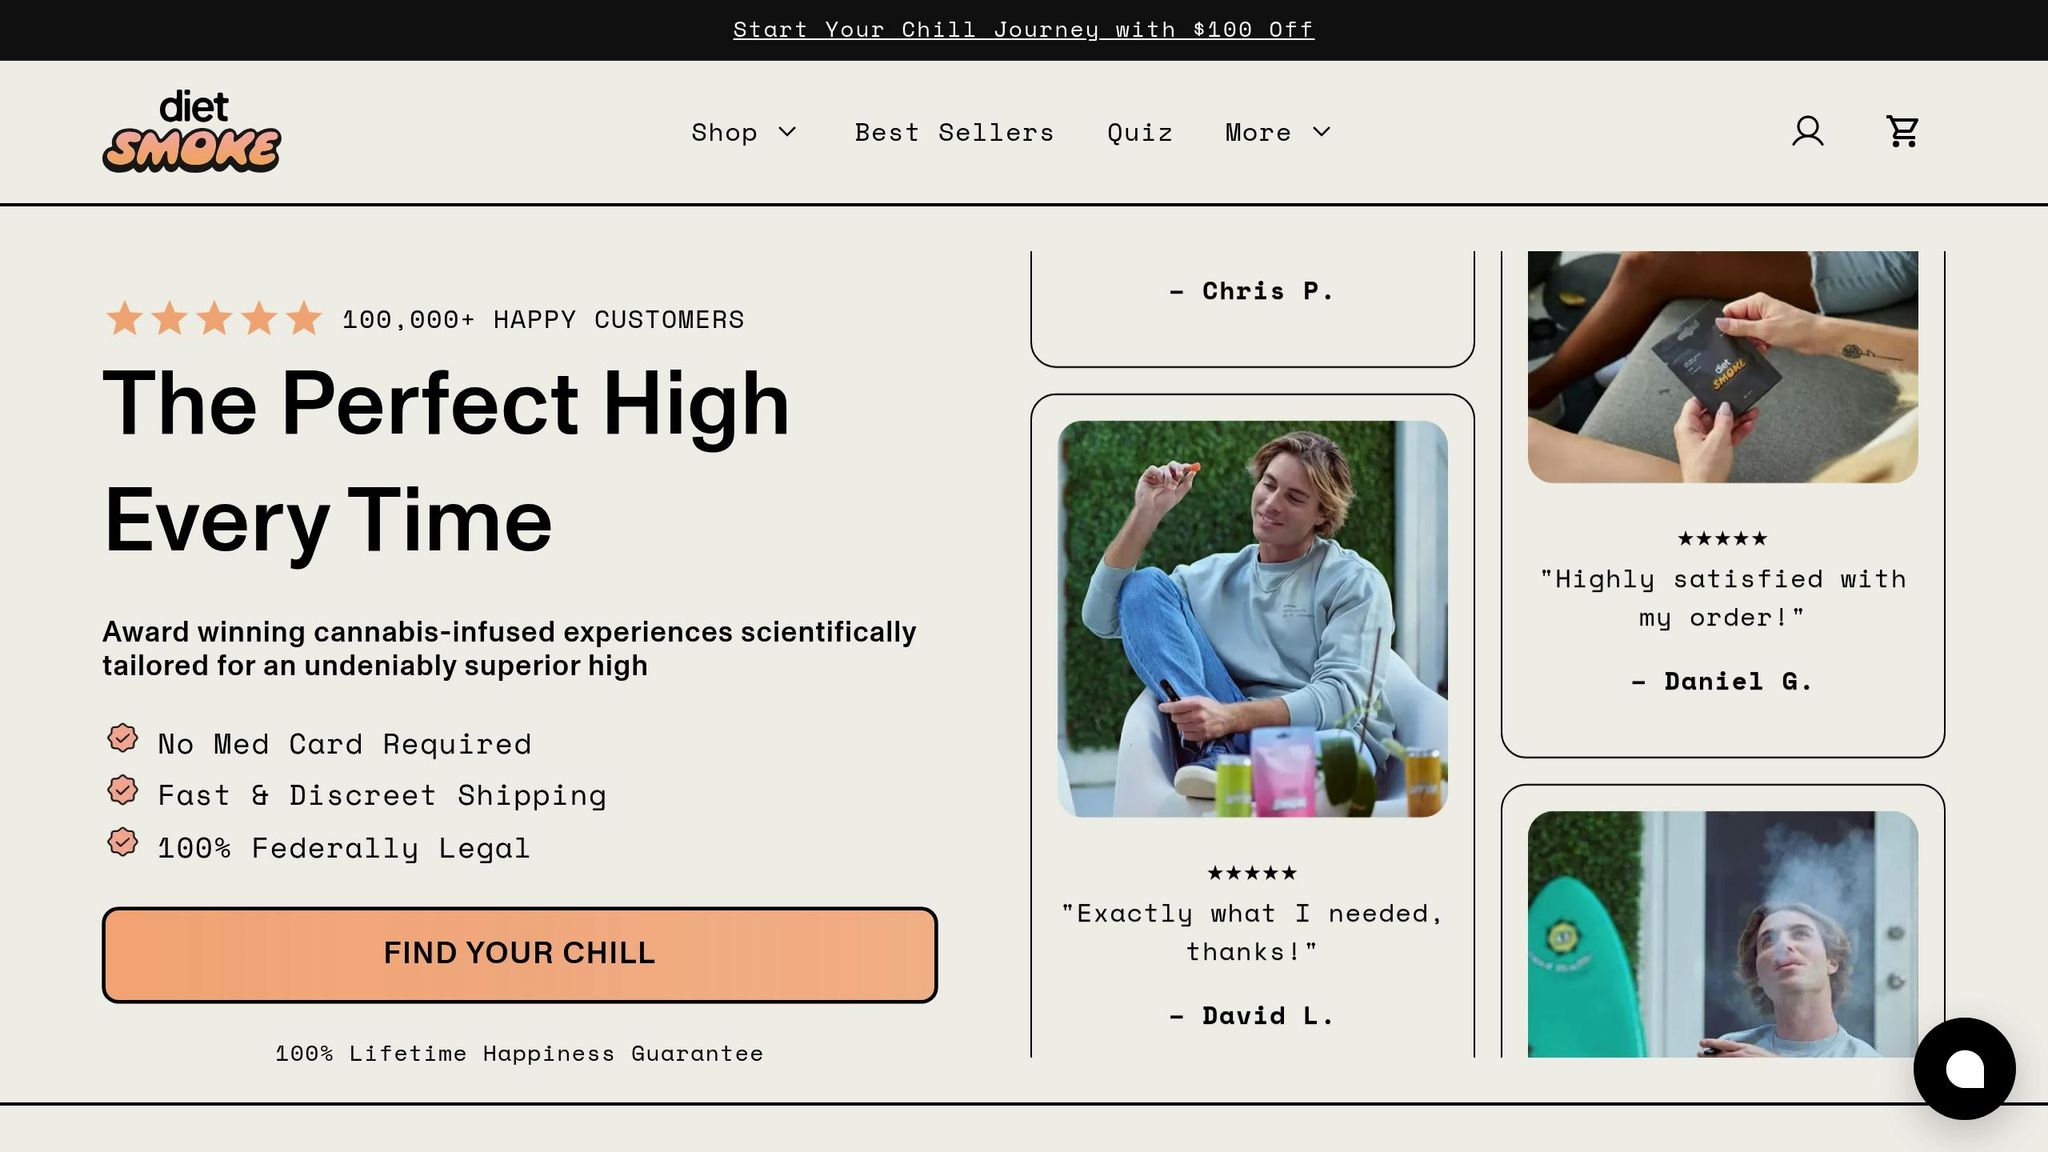The height and width of the screenshot is (1152, 2048).
Task: Click the "Exactly what I needed, thanks!" quote
Action: pos(1252,932)
